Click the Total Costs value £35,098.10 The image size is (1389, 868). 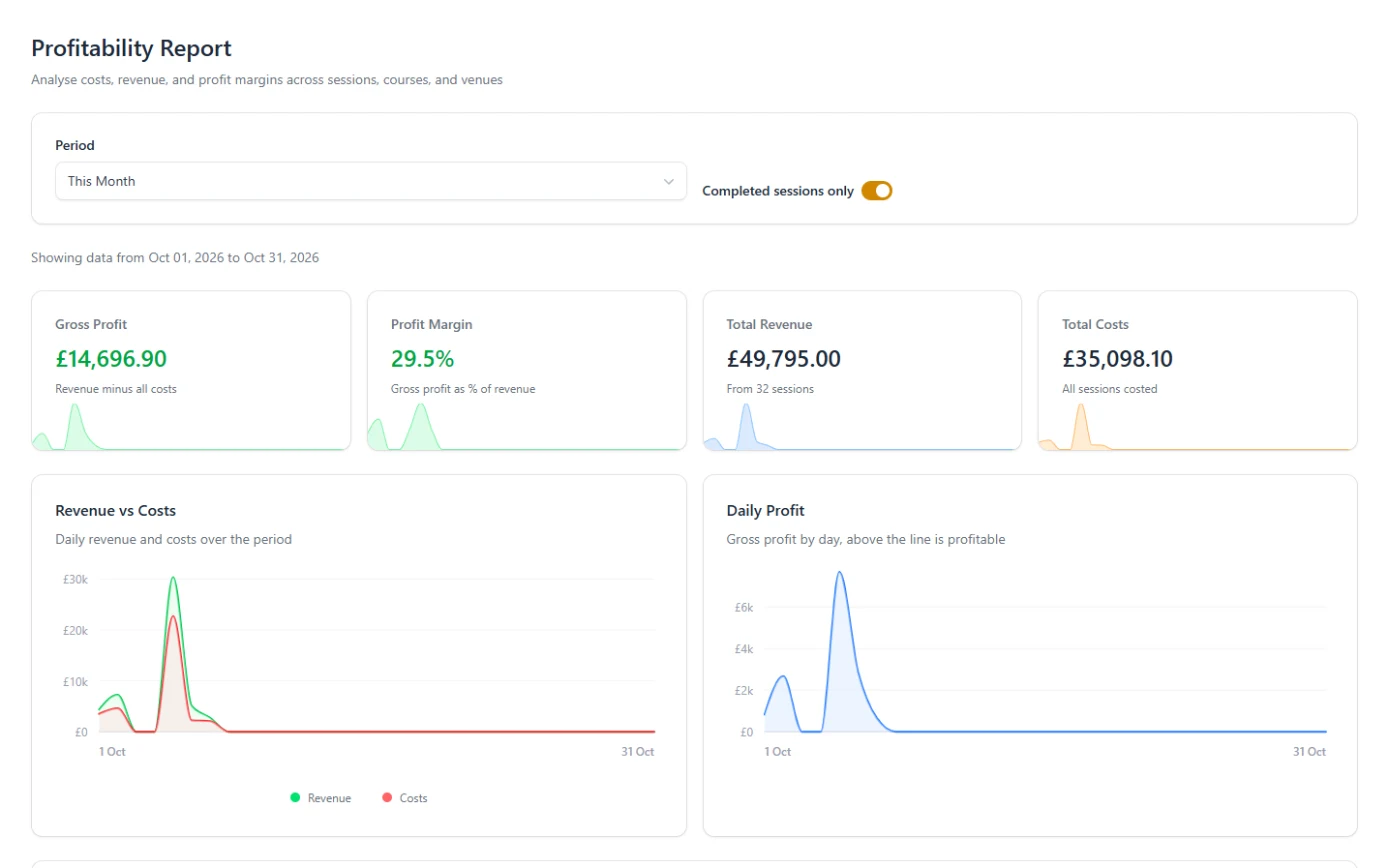click(x=1118, y=359)
